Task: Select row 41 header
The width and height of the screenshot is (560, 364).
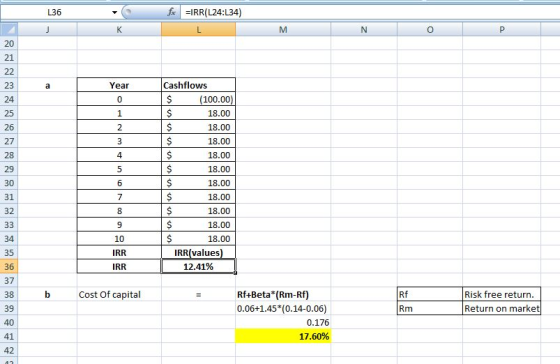Action: [x=9, y=336]
